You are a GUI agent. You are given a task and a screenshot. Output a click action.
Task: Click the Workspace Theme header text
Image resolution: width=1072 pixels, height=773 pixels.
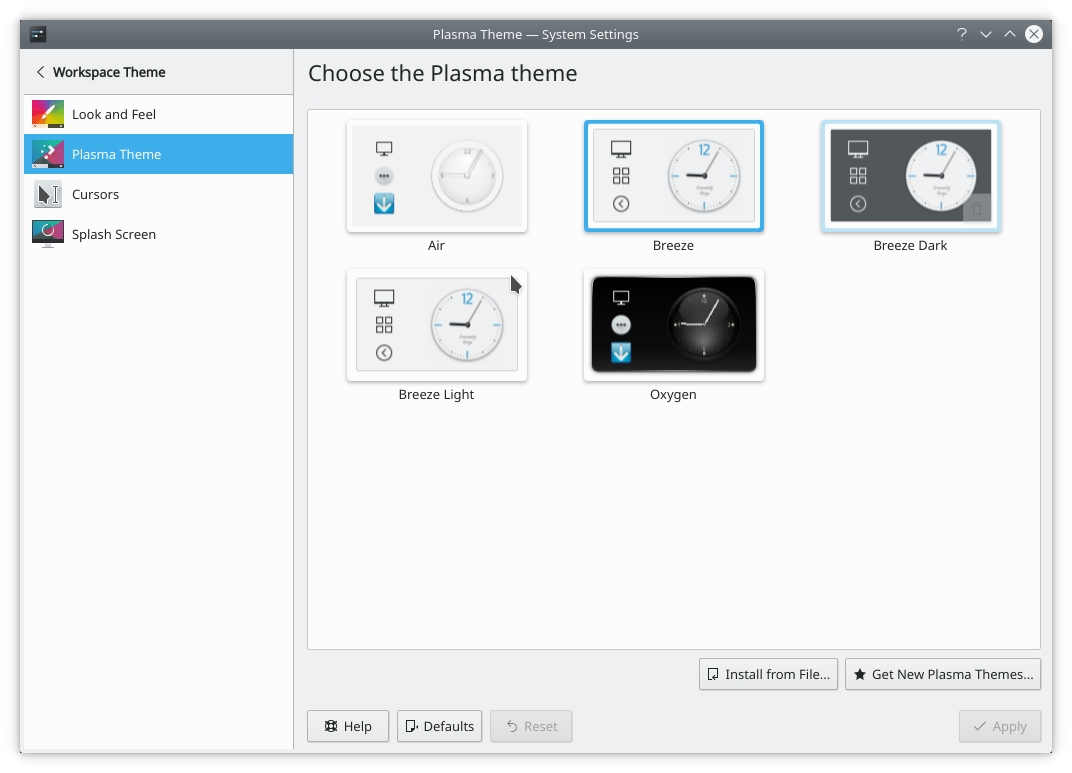109,72
